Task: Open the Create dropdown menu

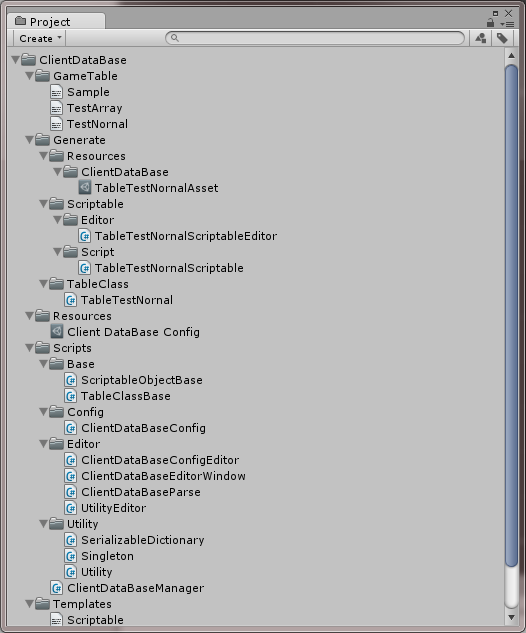Action: tap(40, 38)
